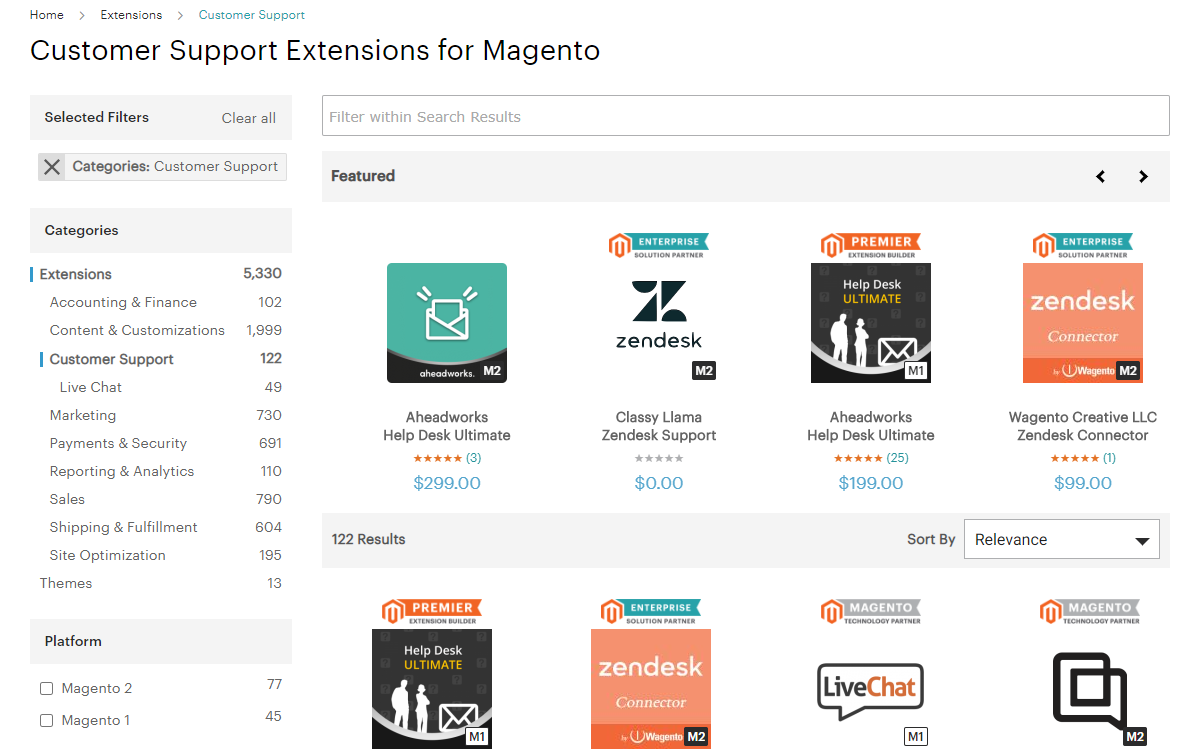View star rating of Help Desk Ultimate (3)
Viewport: 1197px width, 754px height.
pos(437,459)
